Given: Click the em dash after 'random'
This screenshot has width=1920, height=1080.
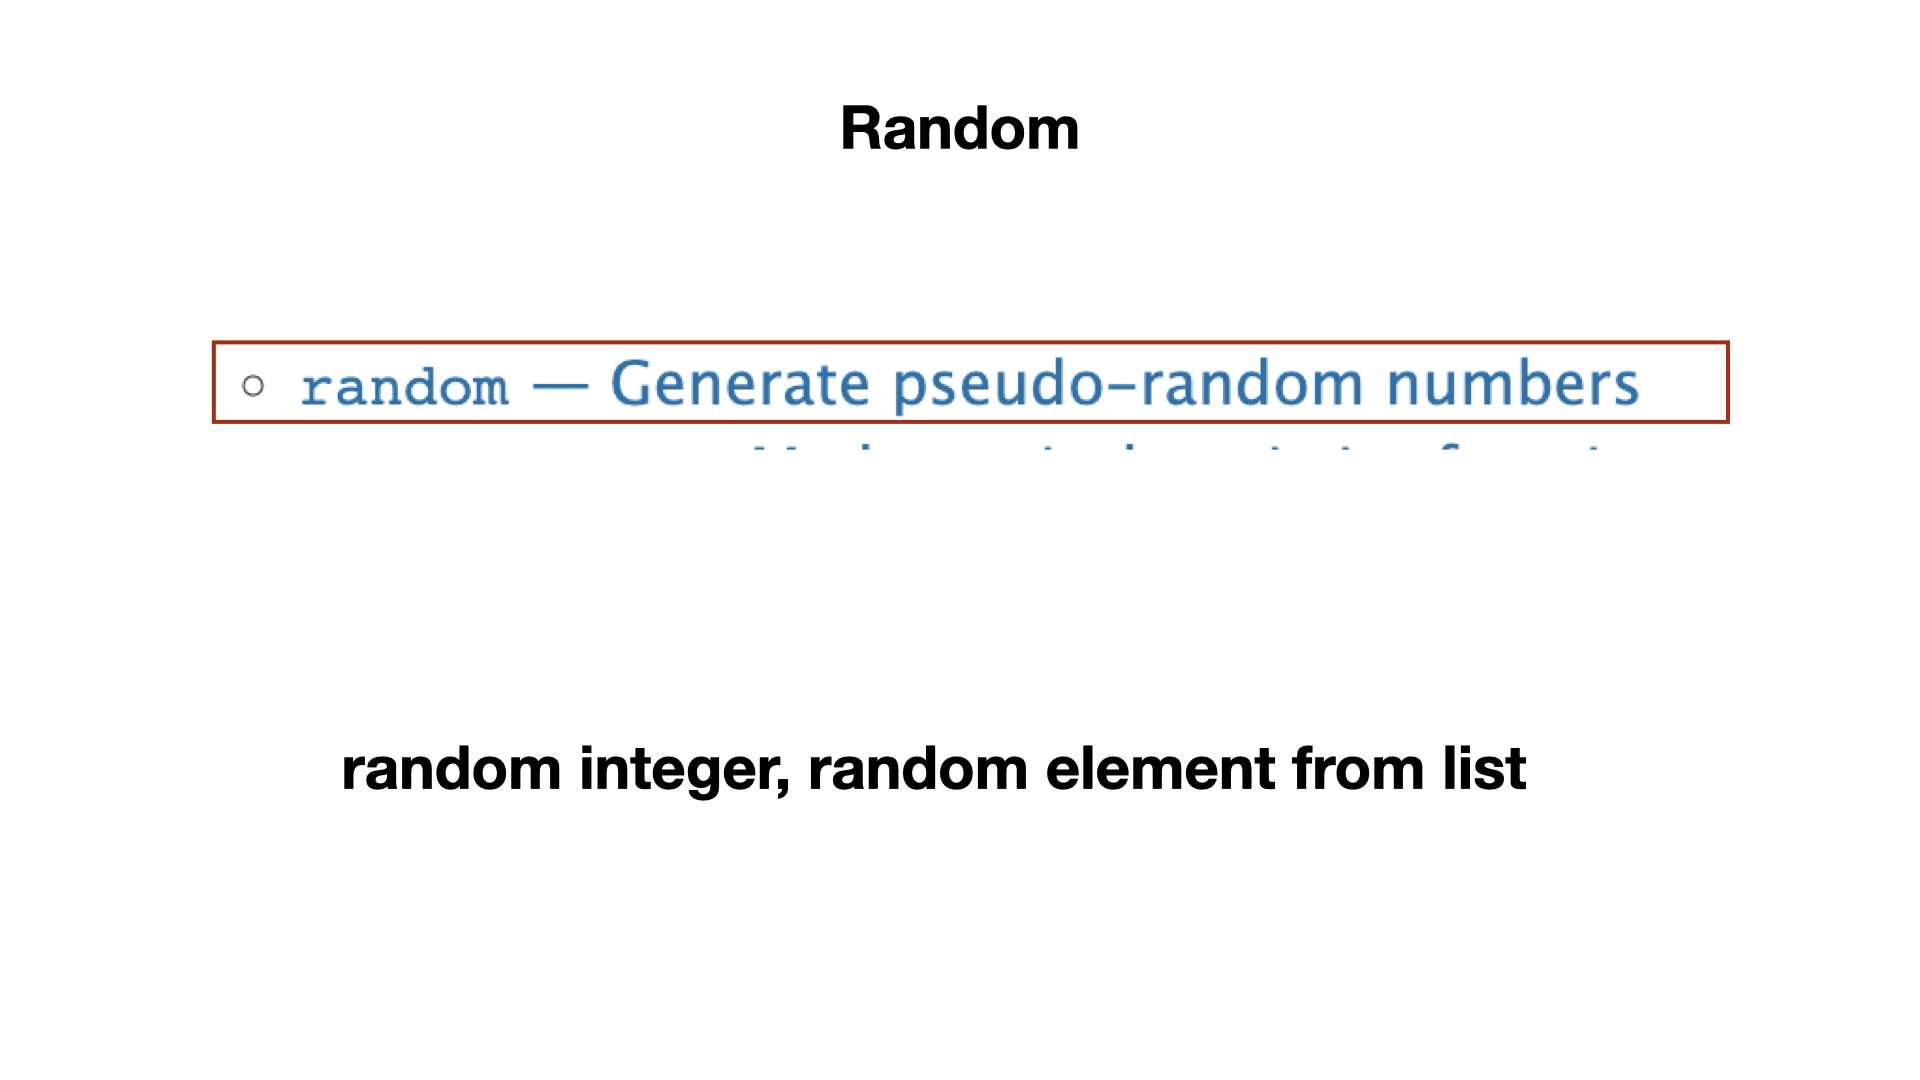Looking at the screenshot, I should [560, 388].
